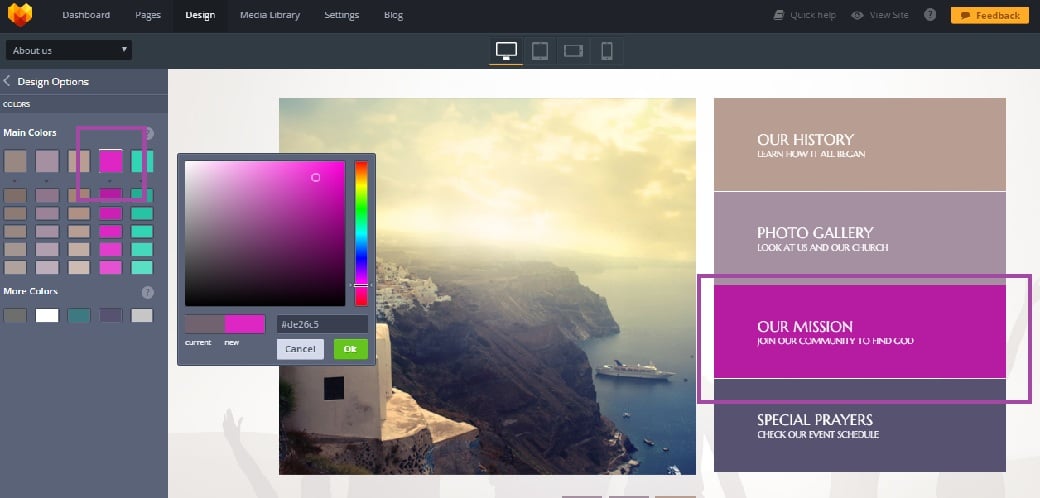
Task: Go back using Design Options arrow
Action: coord(8,82)
